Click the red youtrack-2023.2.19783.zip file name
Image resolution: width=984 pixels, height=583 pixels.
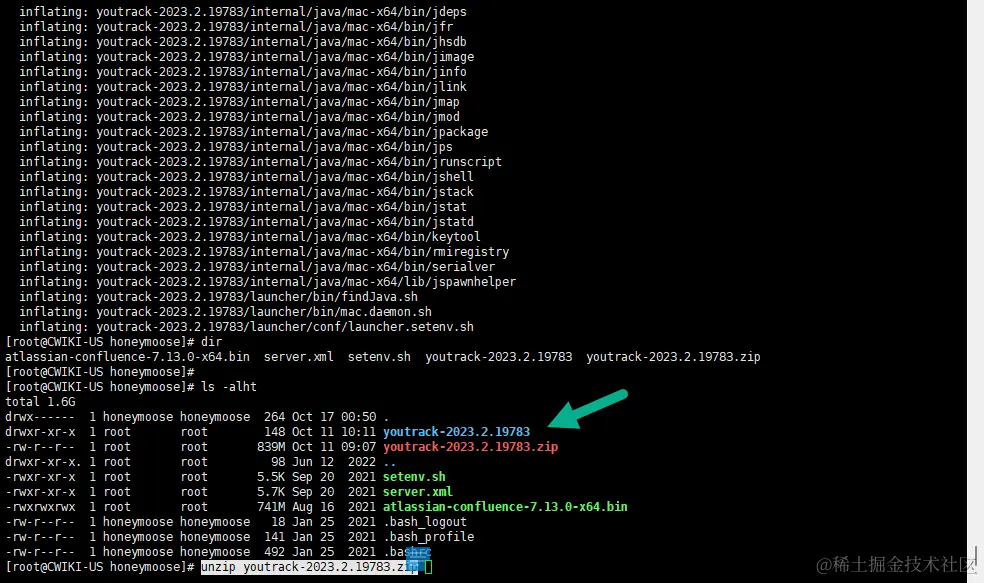471,447
